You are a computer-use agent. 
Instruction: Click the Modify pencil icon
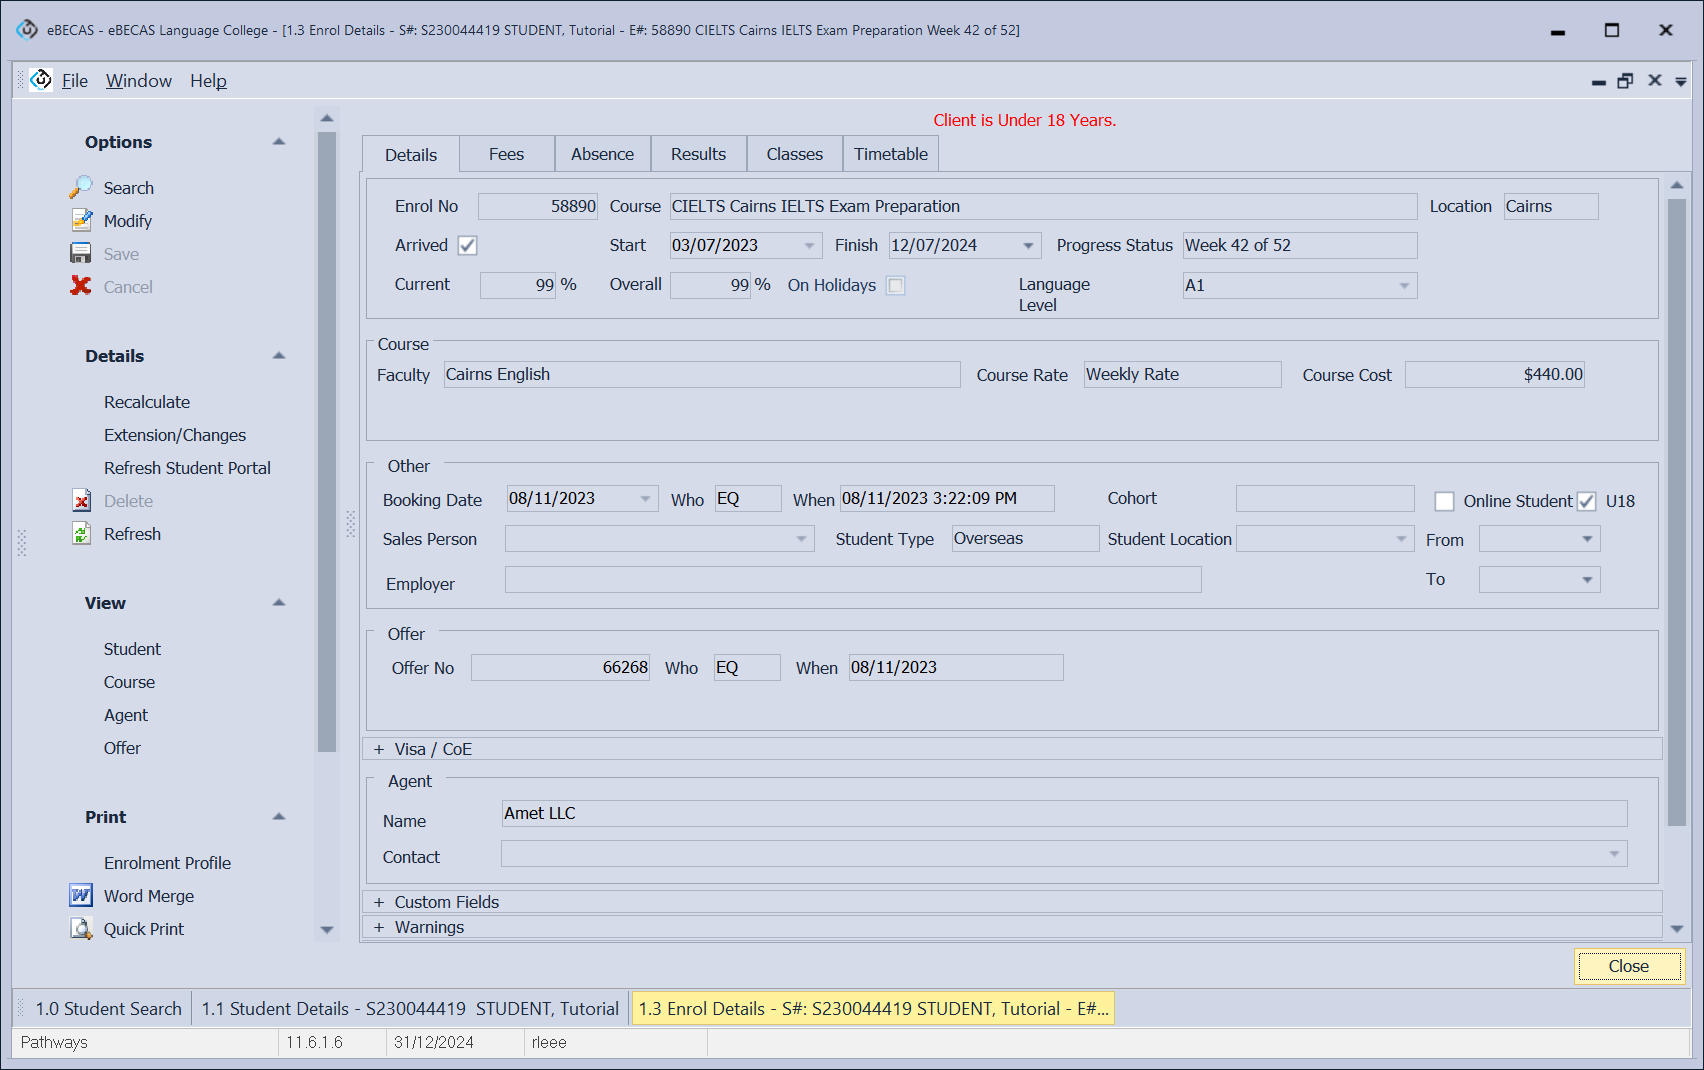(80, 221)
